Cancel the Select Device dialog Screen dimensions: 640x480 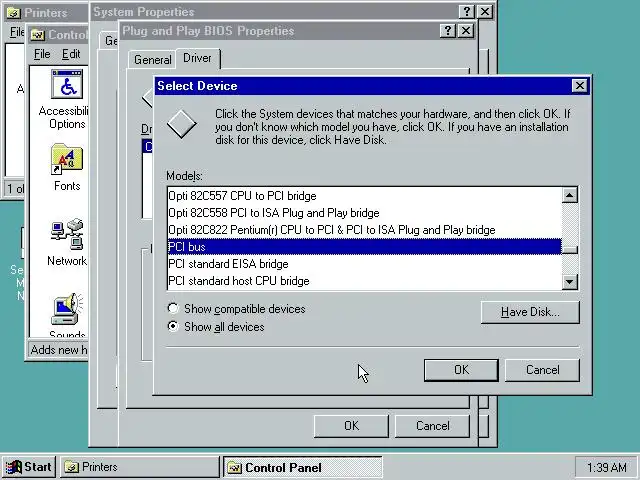542,370
